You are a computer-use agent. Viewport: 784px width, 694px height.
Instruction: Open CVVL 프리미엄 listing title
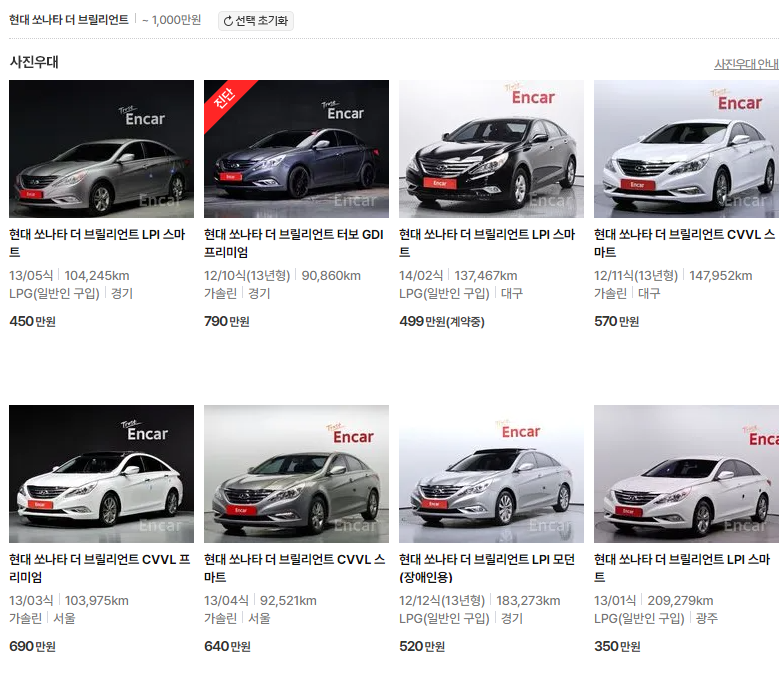coord(100,568)
